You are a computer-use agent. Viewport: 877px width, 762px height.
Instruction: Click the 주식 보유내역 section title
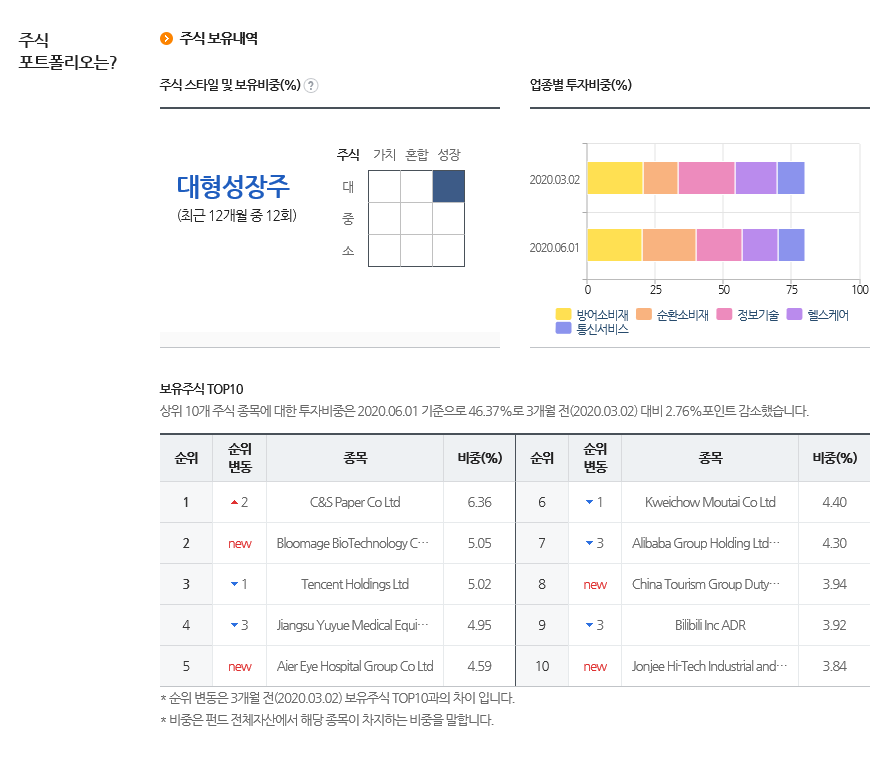tap(218, 39)
